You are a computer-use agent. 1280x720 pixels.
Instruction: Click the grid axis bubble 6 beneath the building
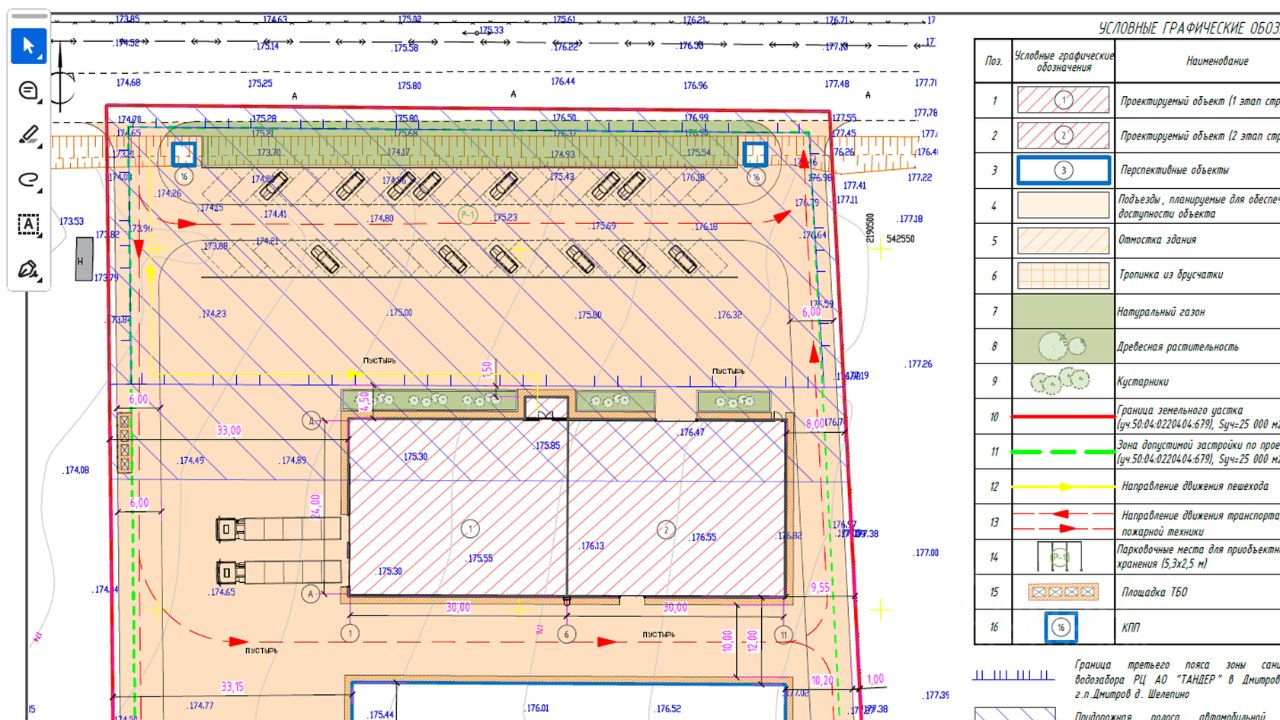(567, 634)
